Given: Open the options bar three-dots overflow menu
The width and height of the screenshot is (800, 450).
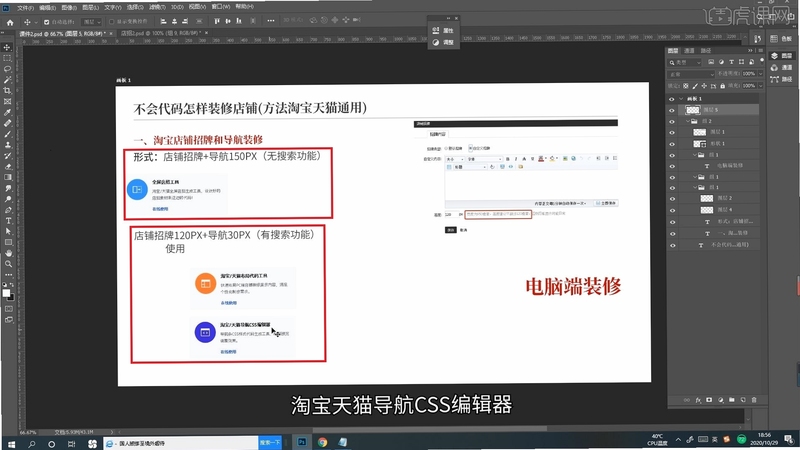Looking at the screenshot, I should tap(271, 21).
